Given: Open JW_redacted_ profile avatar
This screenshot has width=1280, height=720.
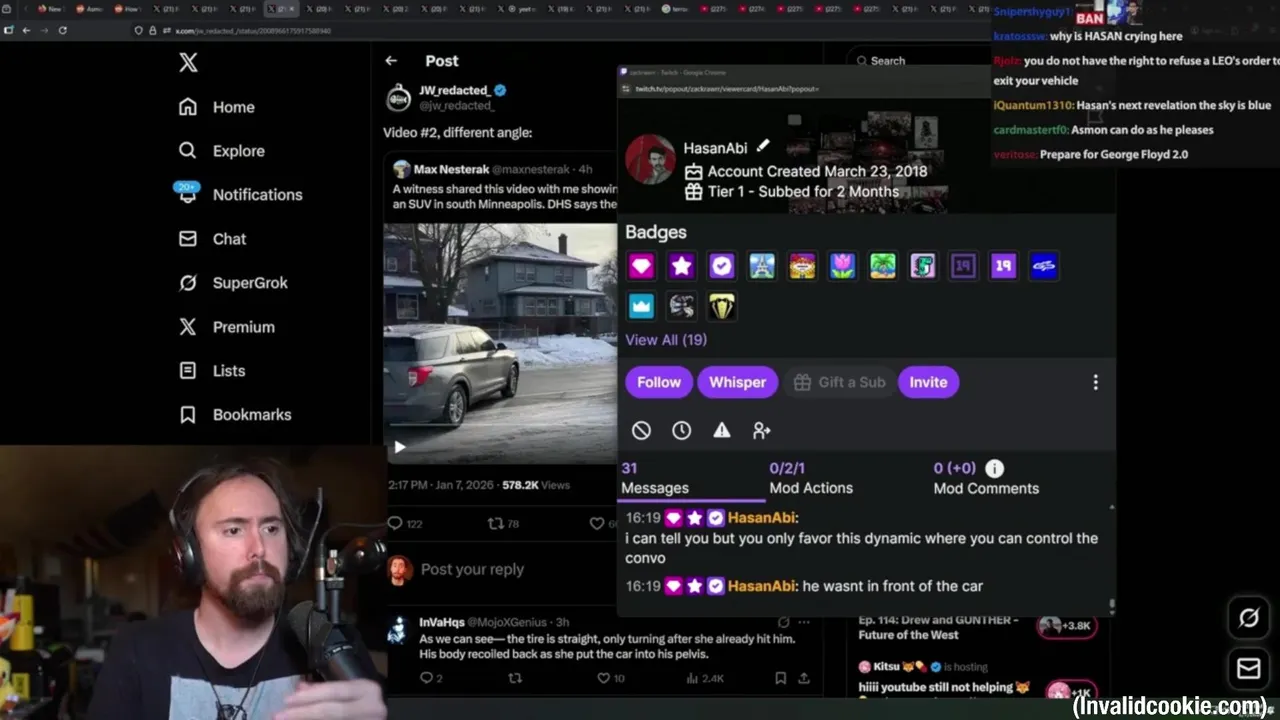Looking at the screenshot, I should (x=399, y=97).
